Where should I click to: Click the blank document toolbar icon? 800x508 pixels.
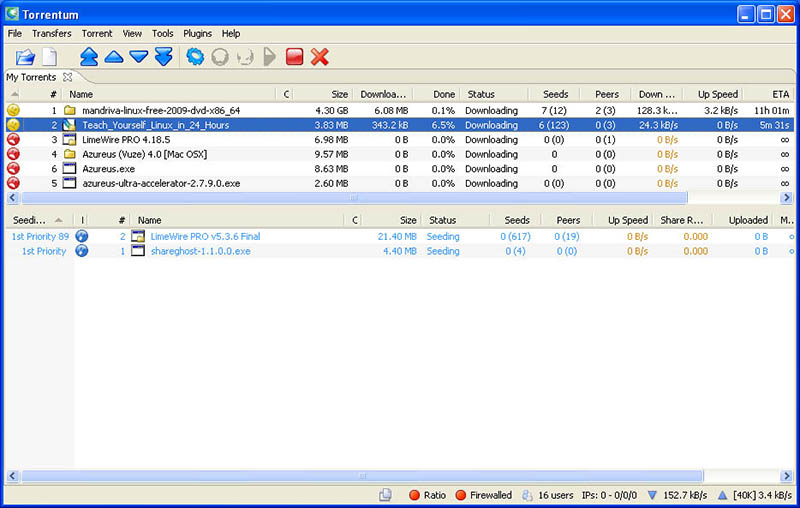pos(49,57)
